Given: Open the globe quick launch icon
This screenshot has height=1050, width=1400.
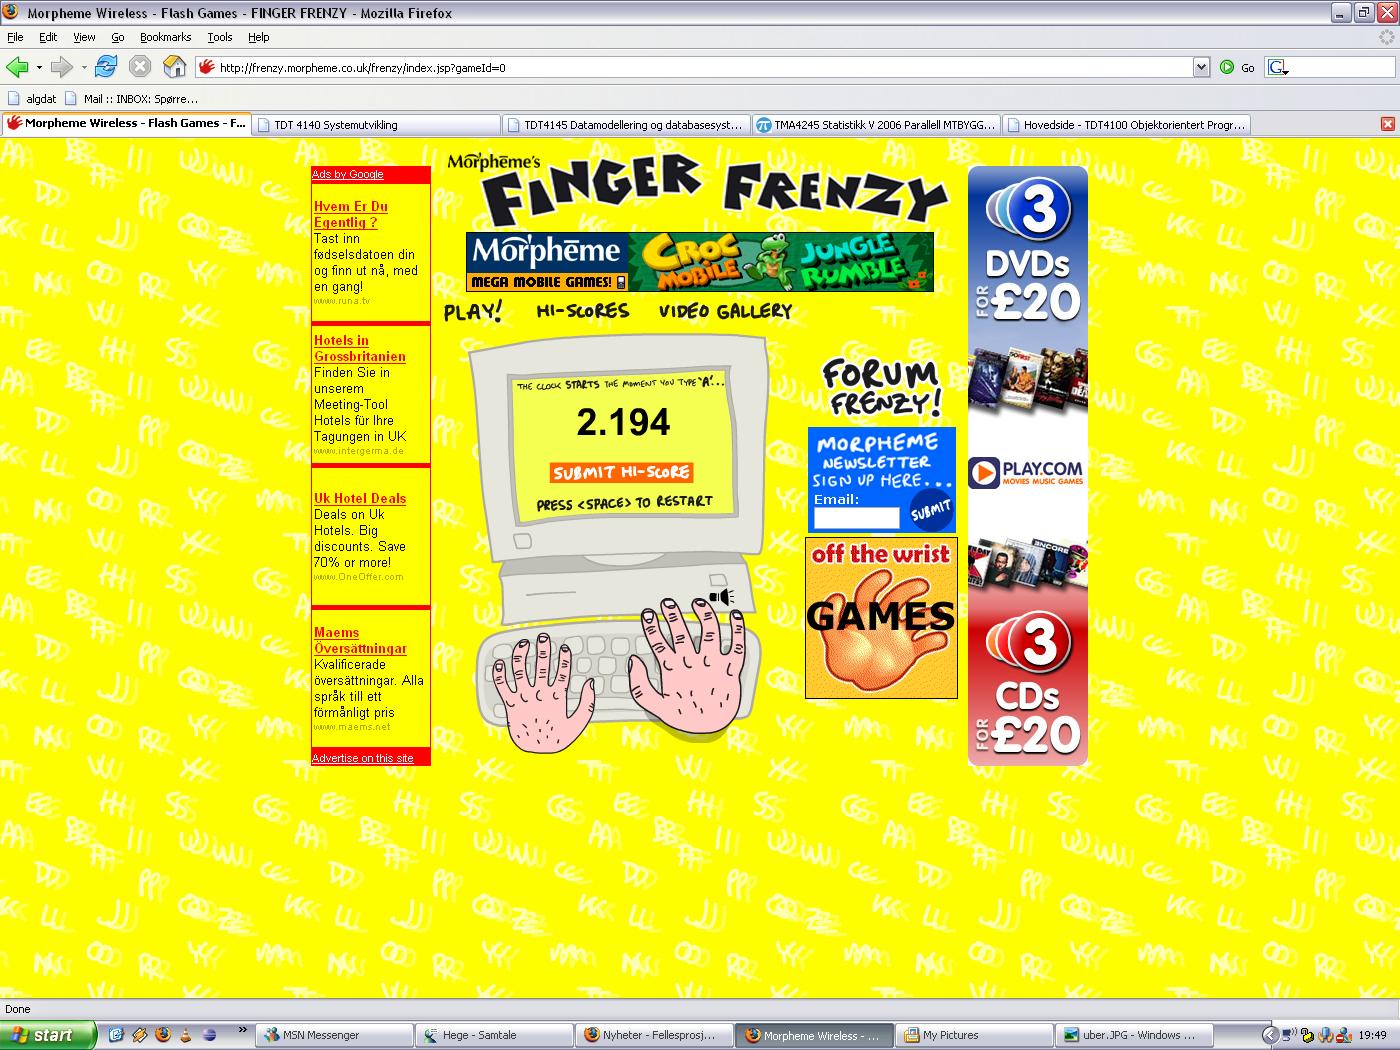Looking at the screenshot, I should coord(209,1035).
